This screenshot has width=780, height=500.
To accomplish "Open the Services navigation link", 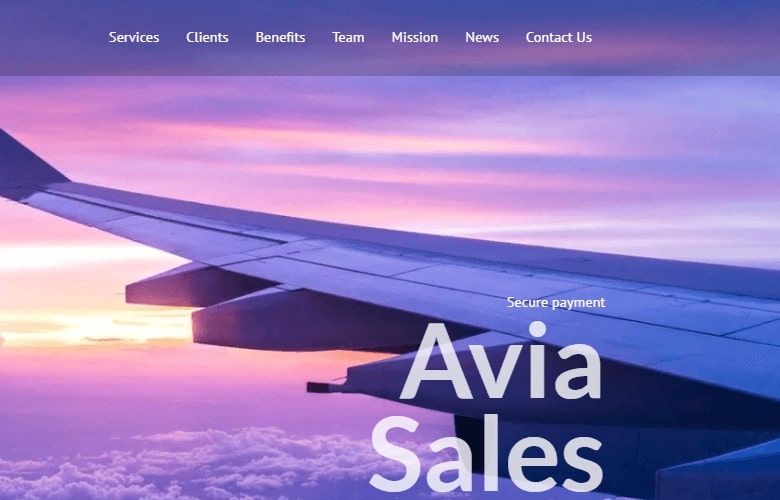I will [x=134, y=37].
